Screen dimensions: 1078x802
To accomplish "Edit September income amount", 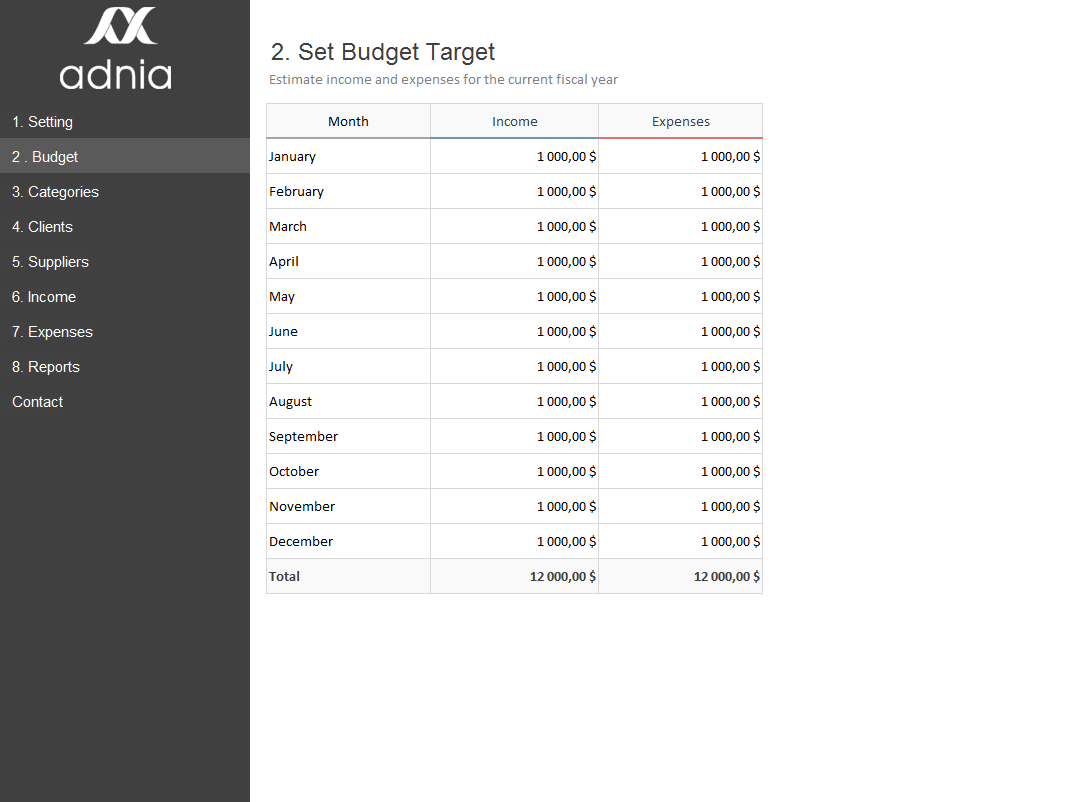I will click(x=514, y=437).
